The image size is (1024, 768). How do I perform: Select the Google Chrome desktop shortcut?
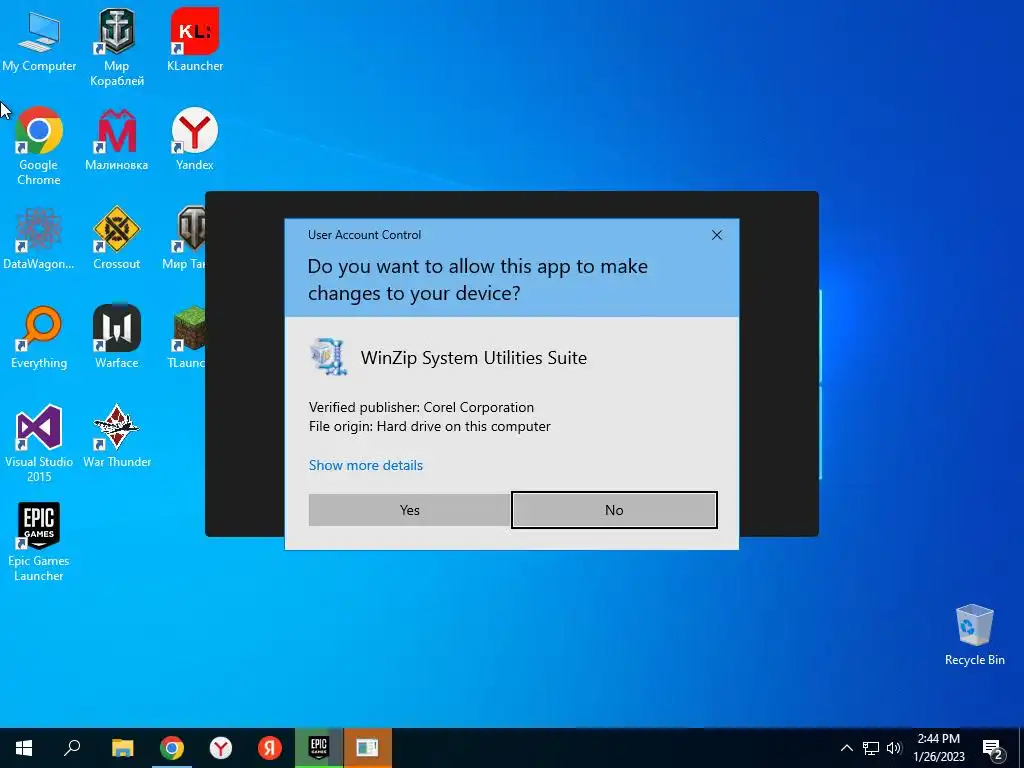pyautogui.click(x=39, y=147)
